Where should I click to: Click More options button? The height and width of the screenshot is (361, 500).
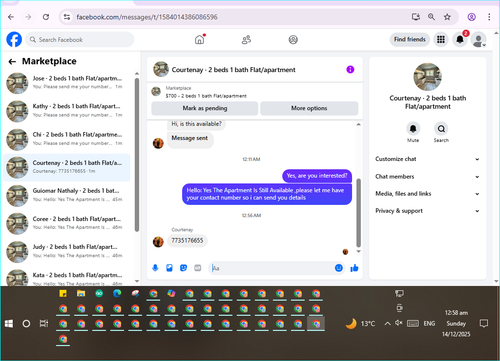[309, 108]
